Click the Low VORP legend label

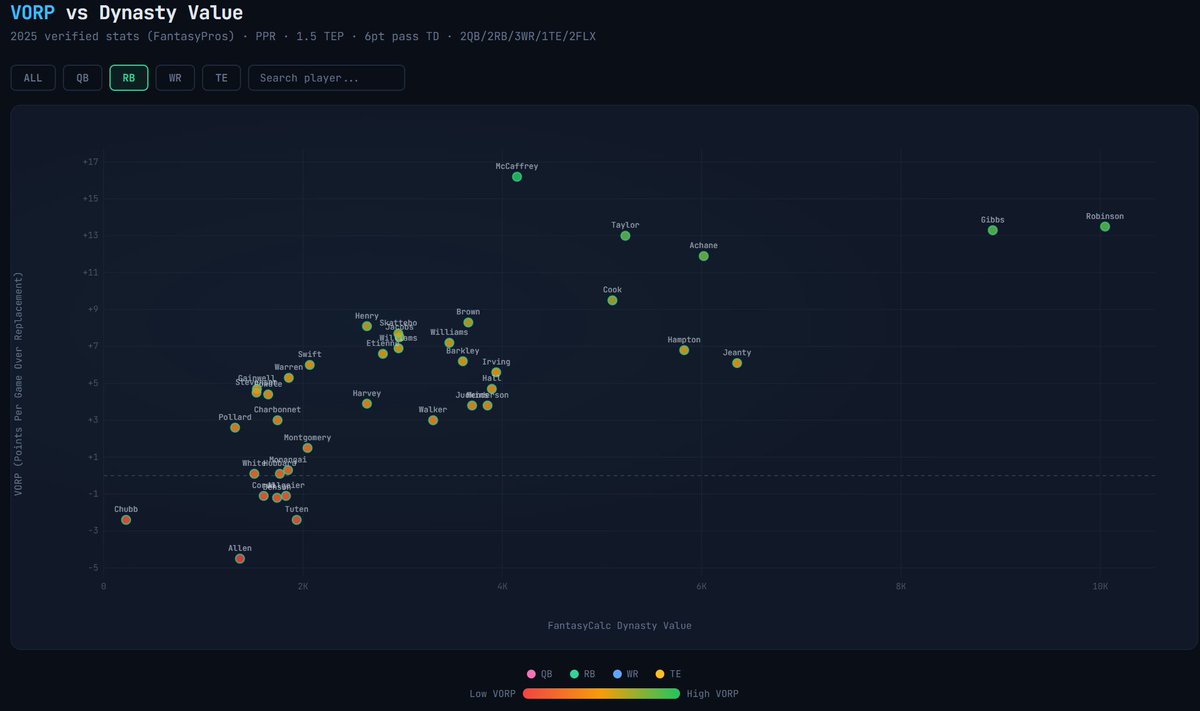click(493, 693)
